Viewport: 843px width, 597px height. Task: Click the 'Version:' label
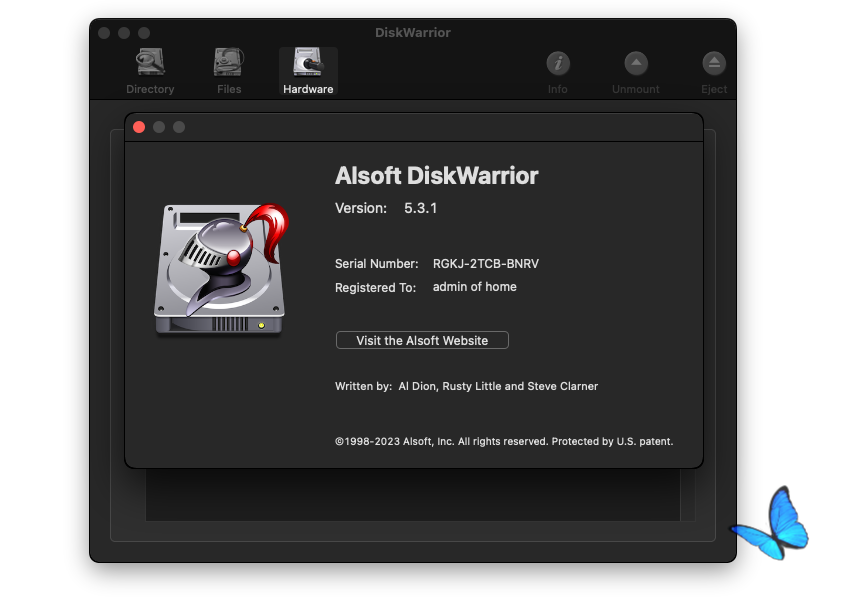[x=361, y=208]
